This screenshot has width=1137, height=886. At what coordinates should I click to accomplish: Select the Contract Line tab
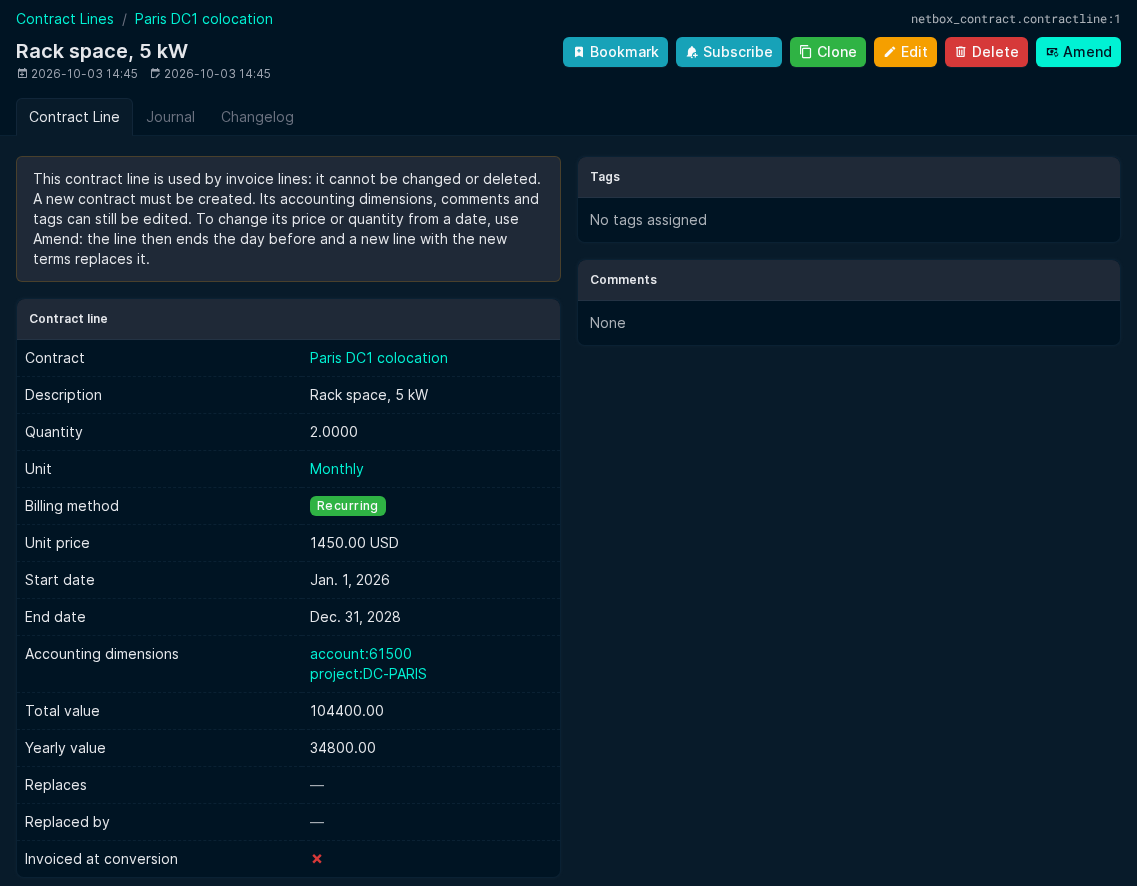pyautogui.click(x=74, y=117)
